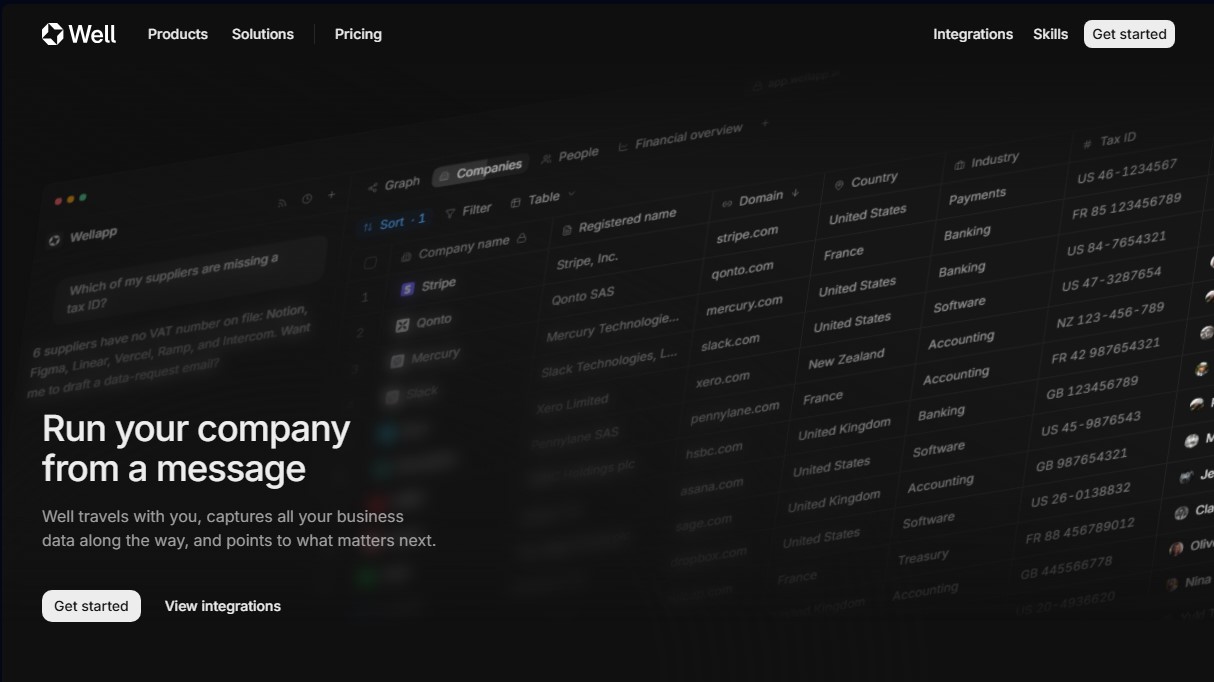The image size is (1214, 682).
Task: Click the Sort arrows icon
Action: 368,227
